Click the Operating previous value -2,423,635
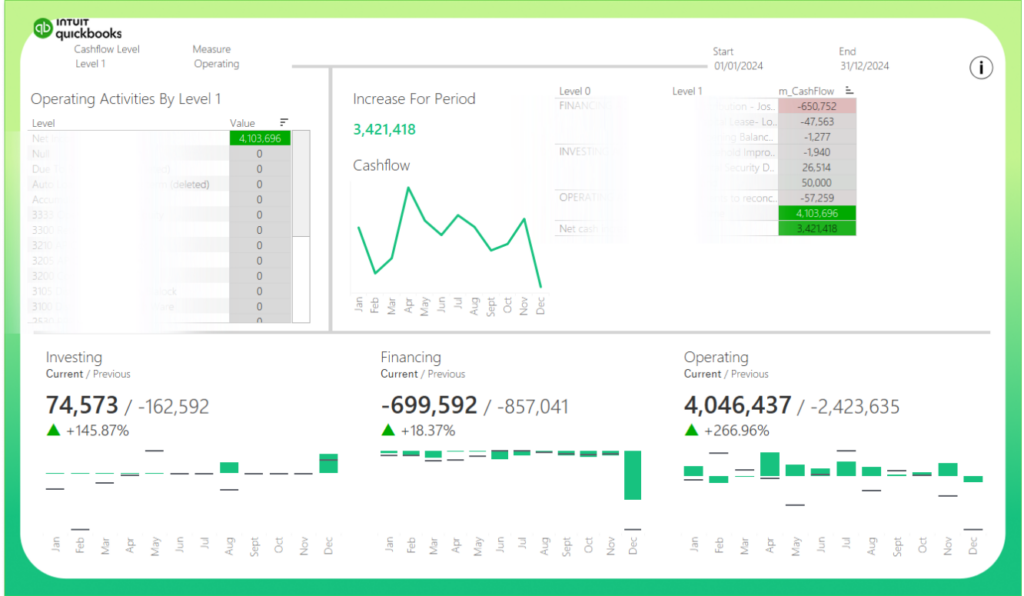 click(855, 407)
